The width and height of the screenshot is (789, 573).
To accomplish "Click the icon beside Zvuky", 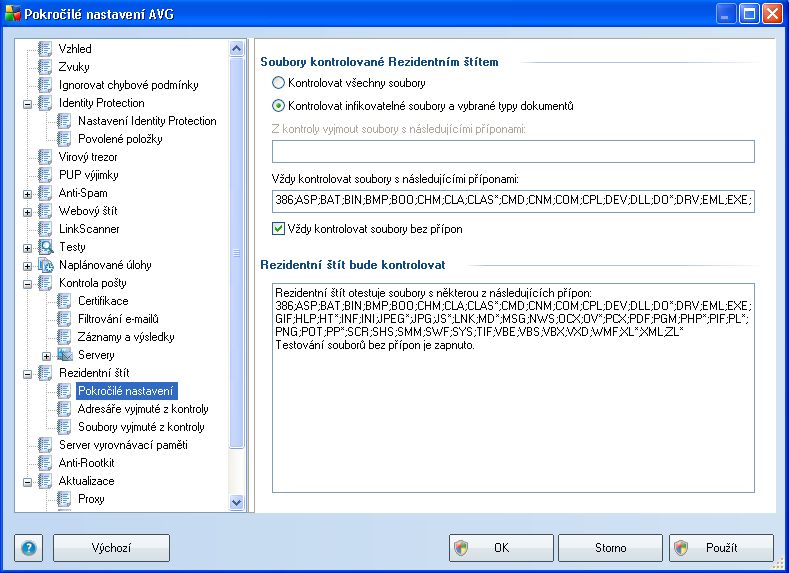I will click(x=45, y=67).
